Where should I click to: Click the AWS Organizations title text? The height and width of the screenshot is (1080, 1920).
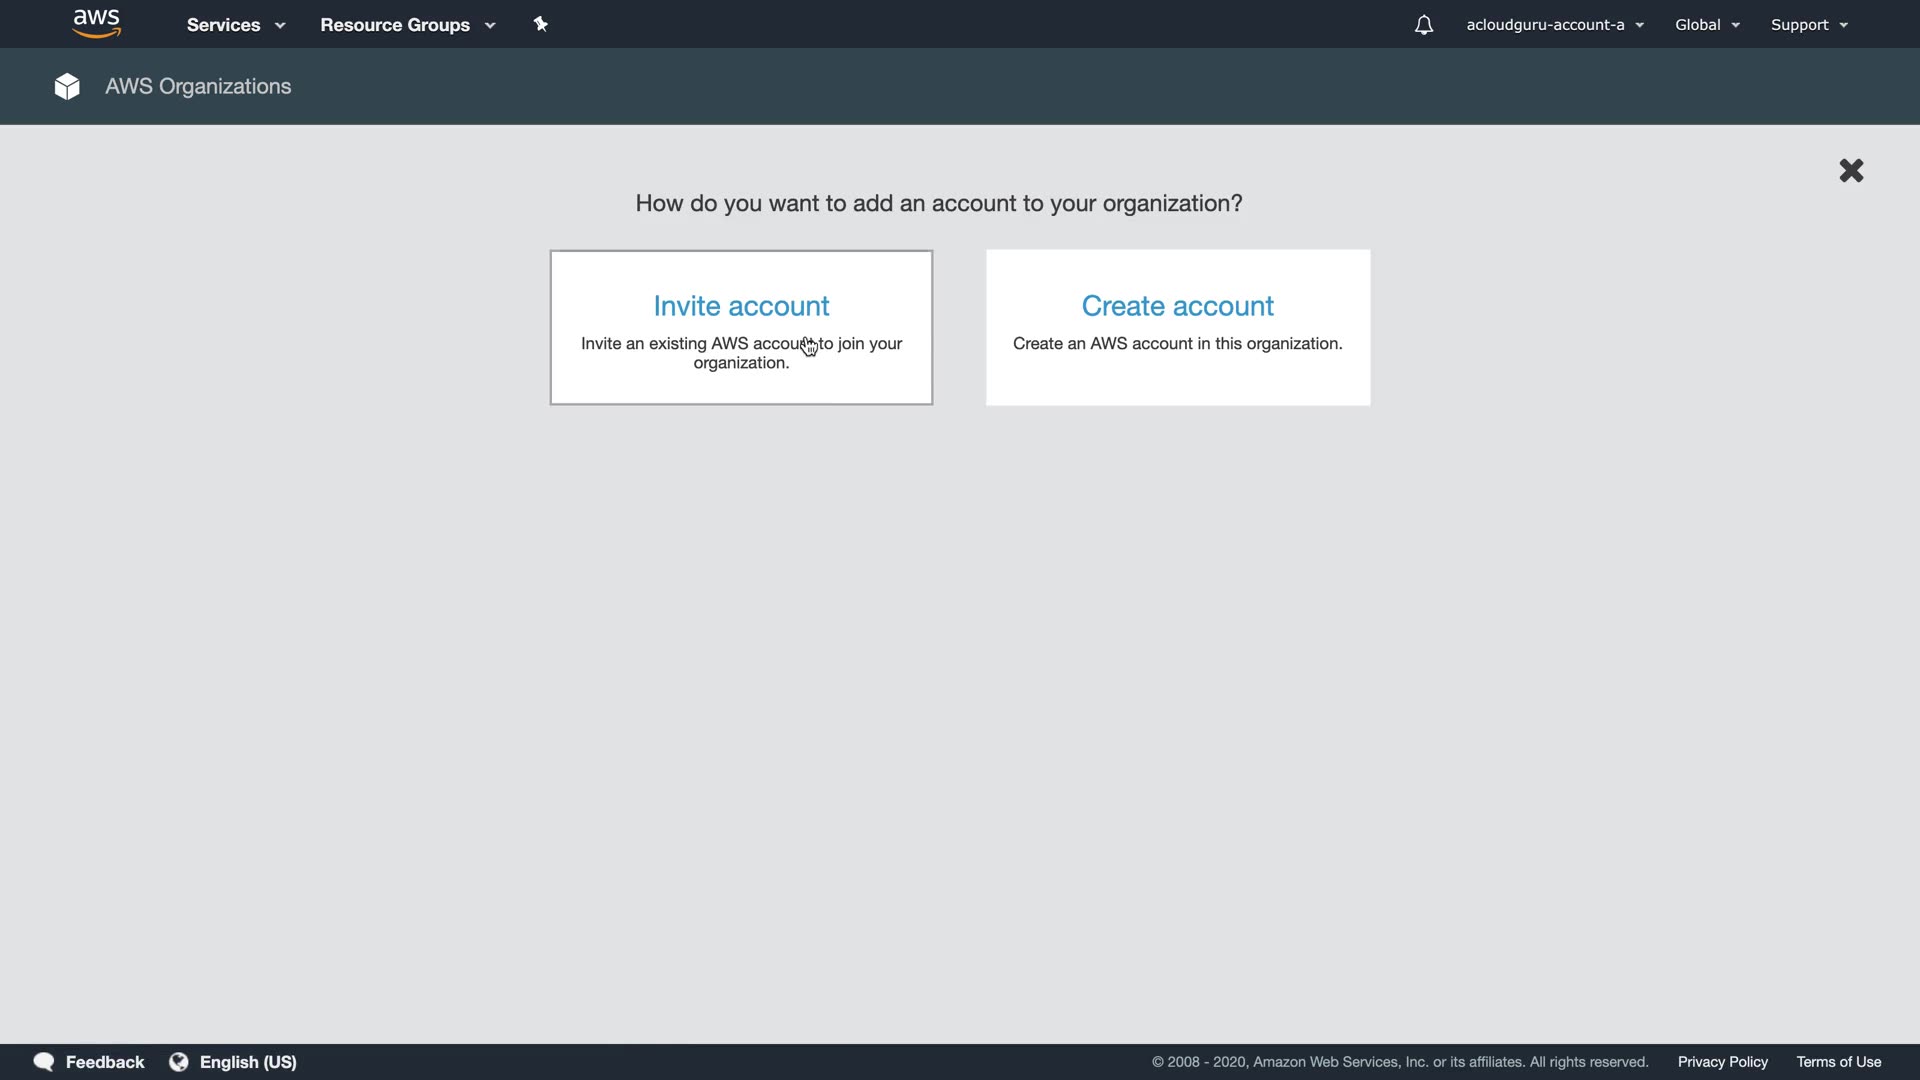[x=198, y=87]
